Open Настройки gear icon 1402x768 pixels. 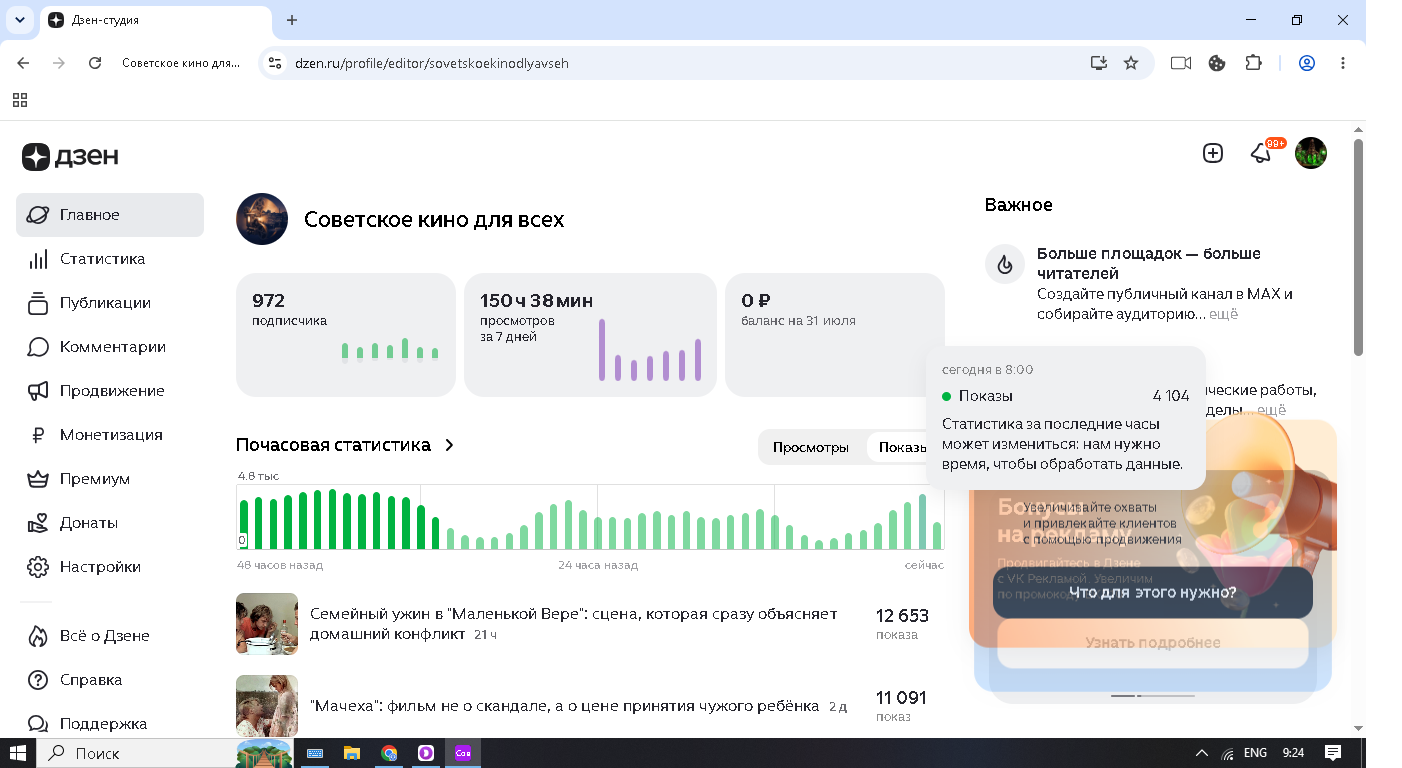[38, 567]
